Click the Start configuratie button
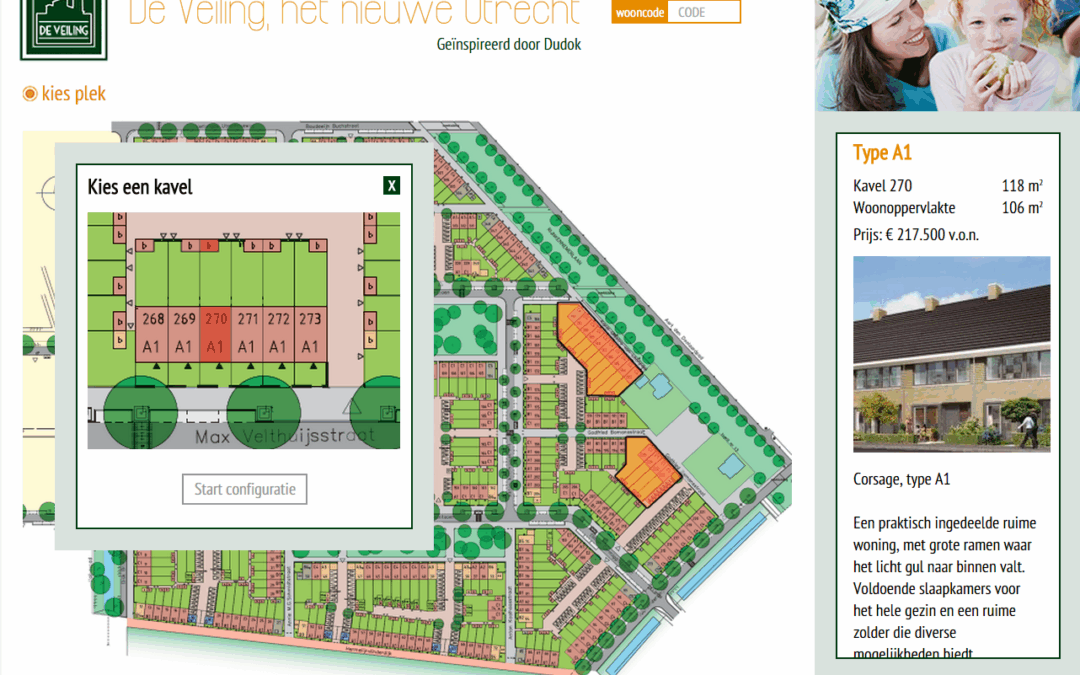Image resolution: width=1080 pixels, height=675 pixels. [x=245, y=489]
